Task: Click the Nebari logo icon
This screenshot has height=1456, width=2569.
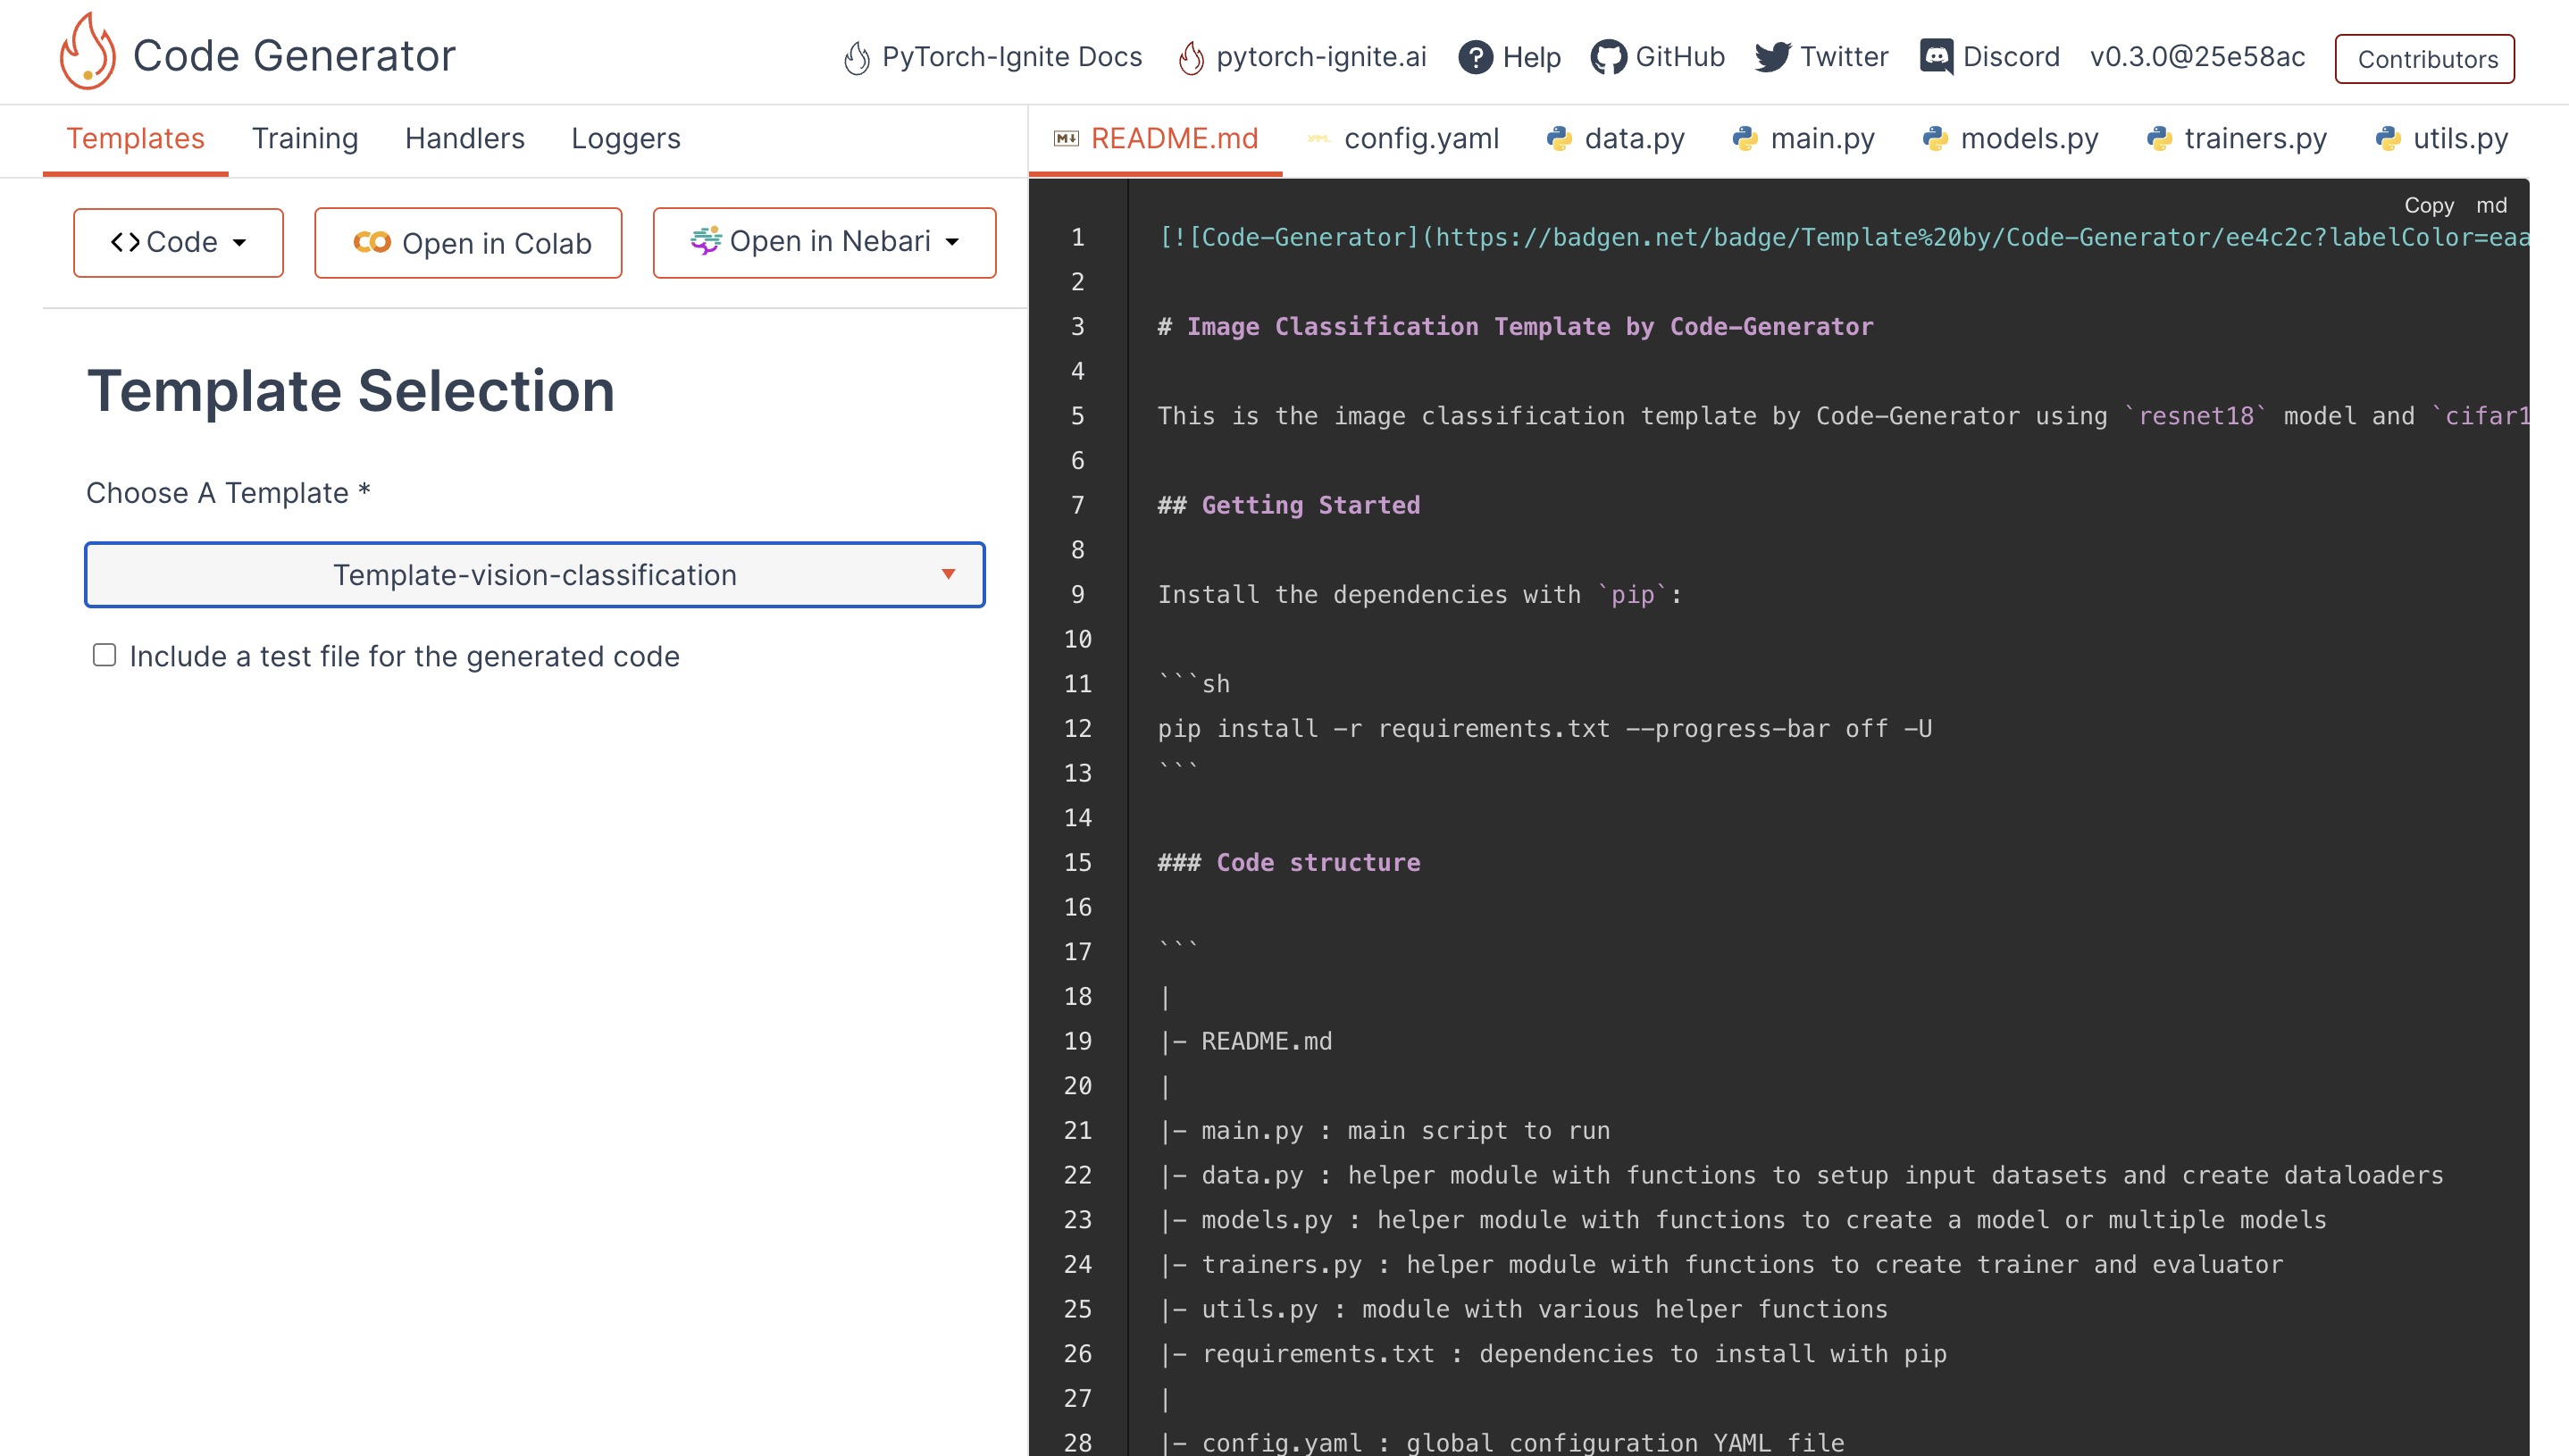Action: 707,241
